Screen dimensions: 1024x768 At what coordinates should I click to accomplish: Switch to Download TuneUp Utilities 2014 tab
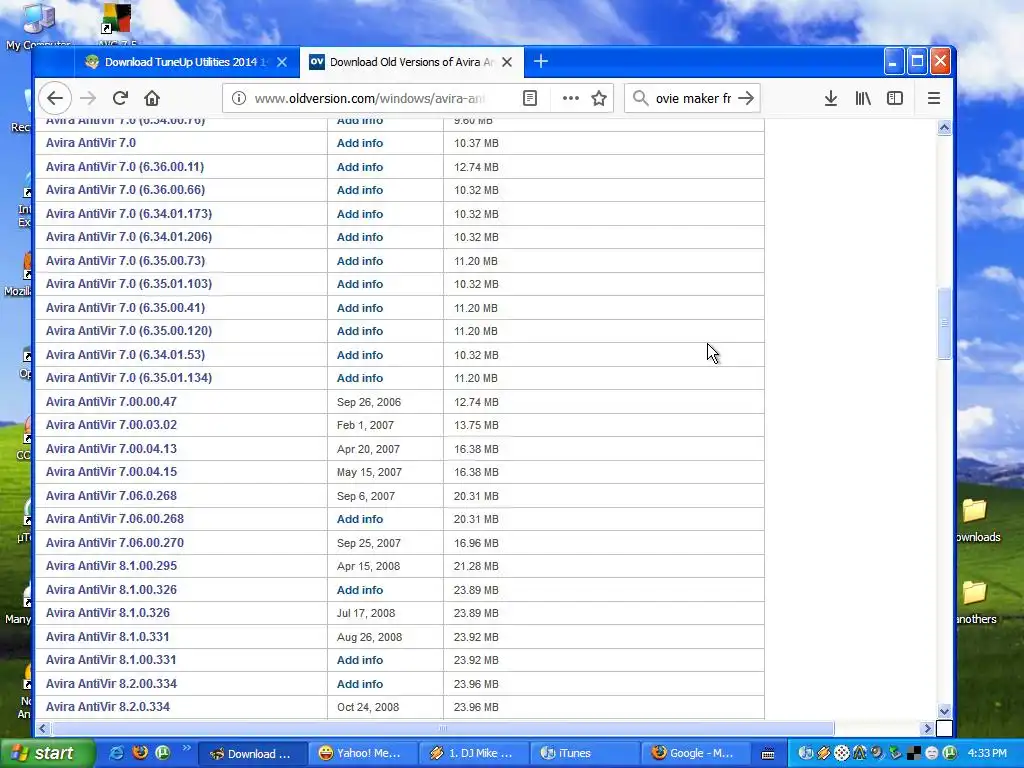186,62
